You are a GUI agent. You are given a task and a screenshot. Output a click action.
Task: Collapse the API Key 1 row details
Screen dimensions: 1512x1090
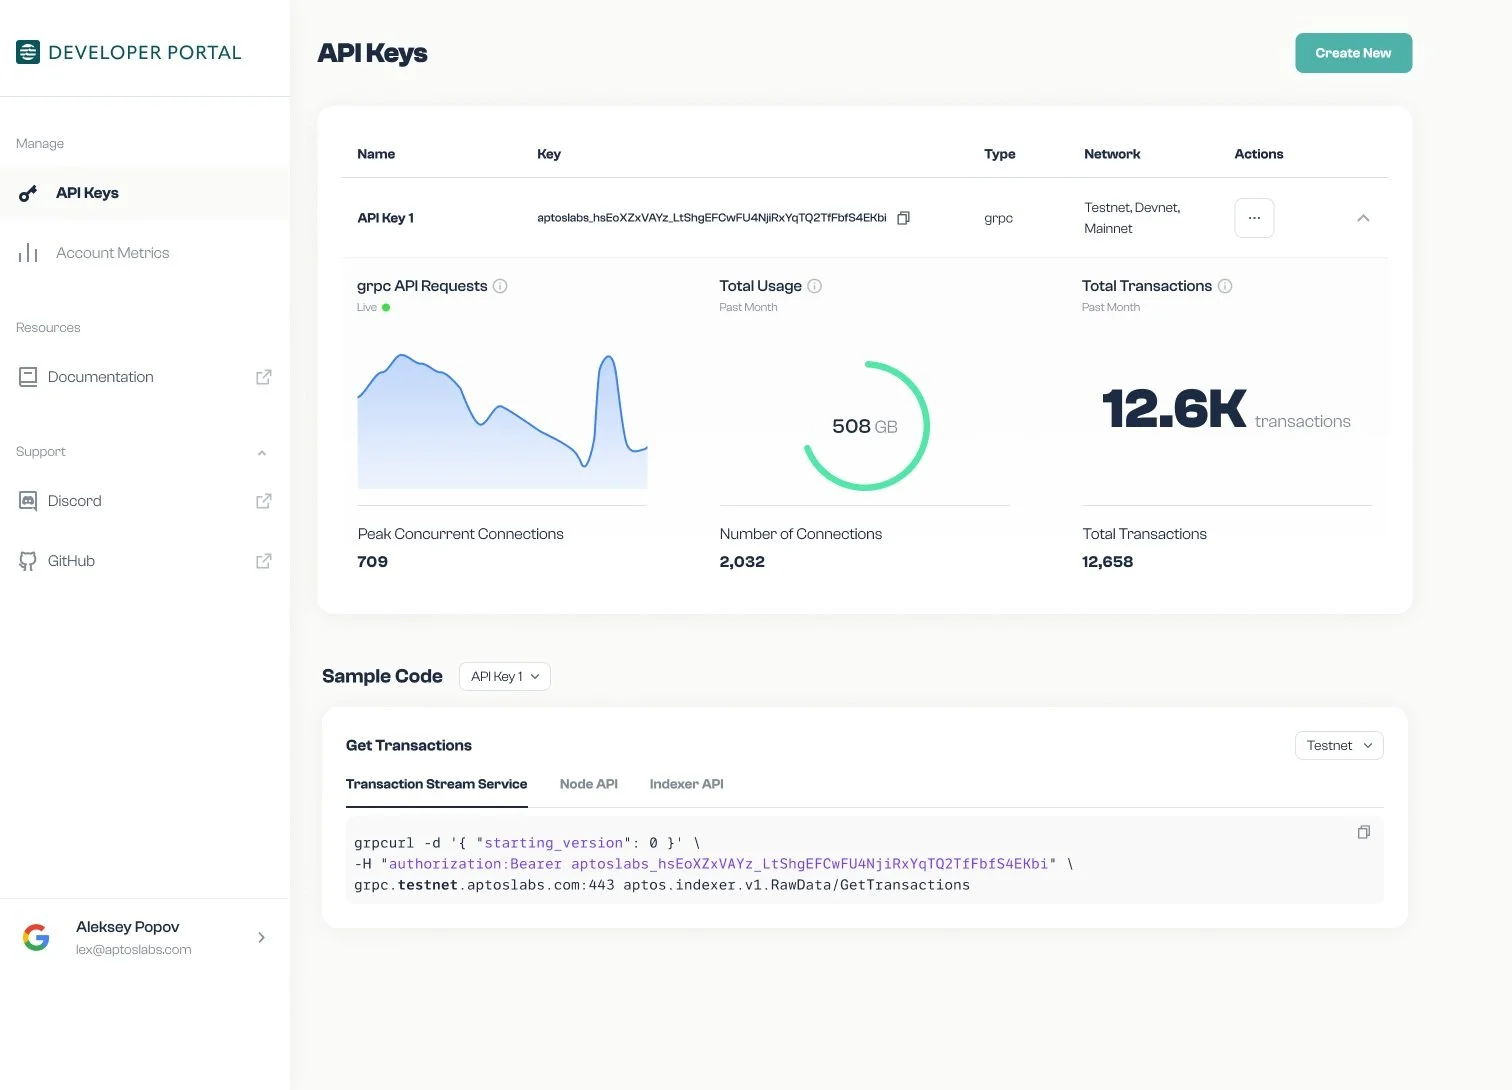(x=1363, y=218)
